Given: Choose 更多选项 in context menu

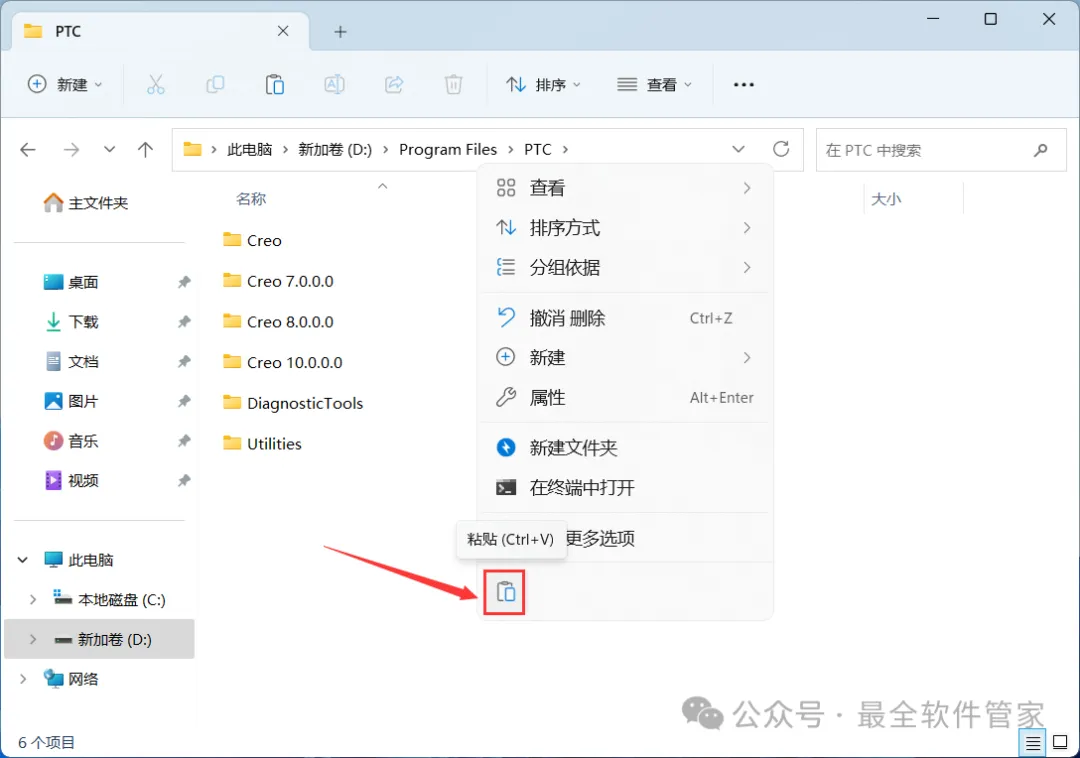Looking at the screenshot, I should 599,538.
